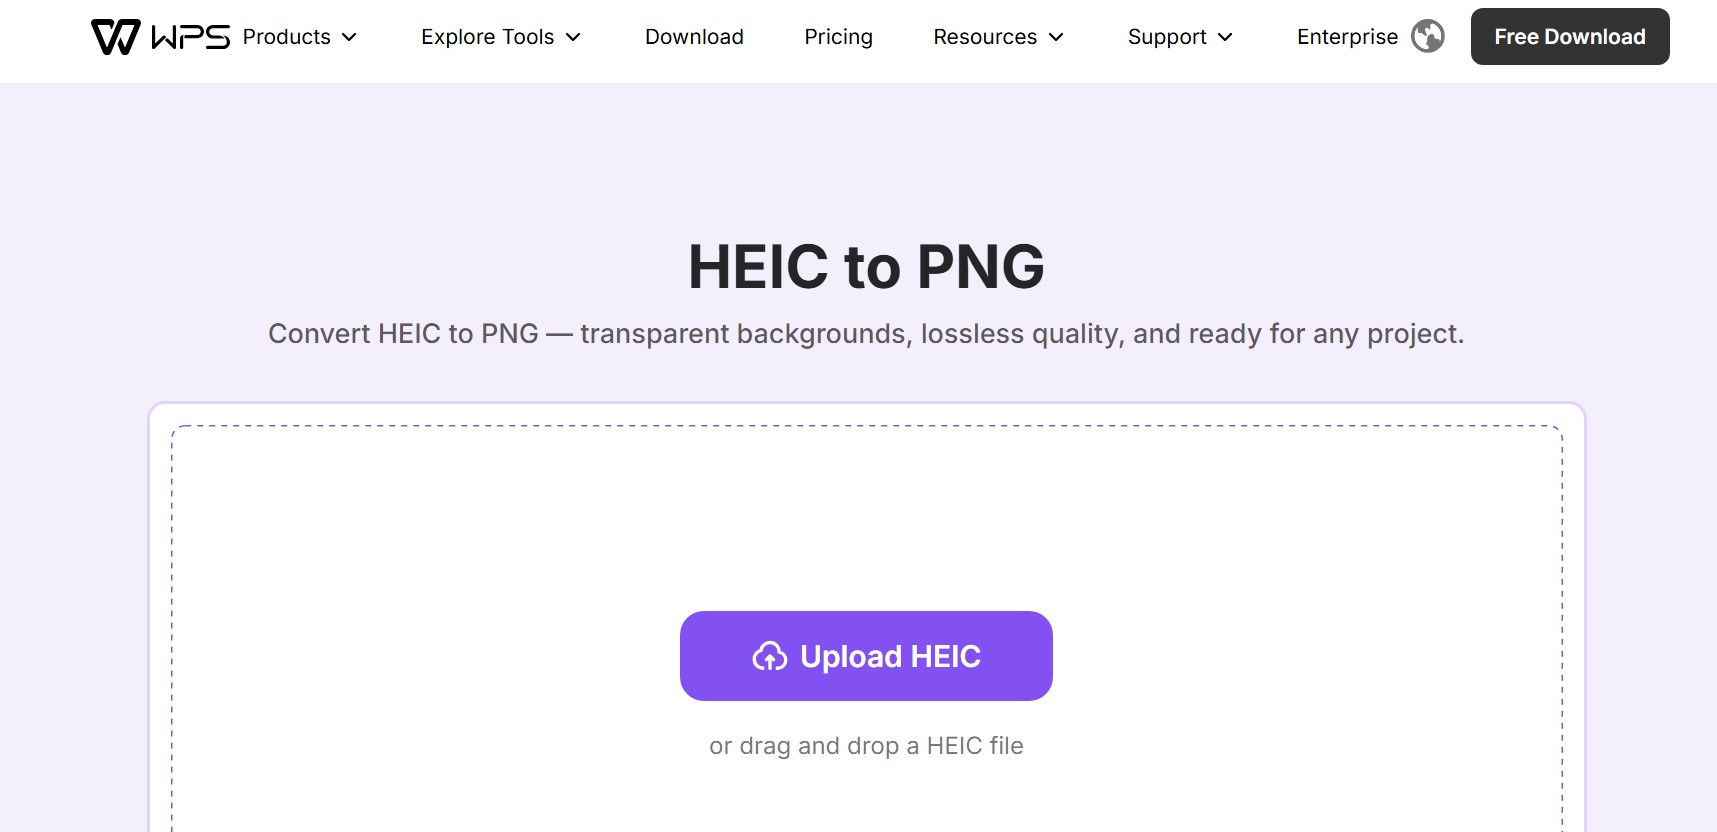Visit the Enterprise page
The height and width of the screenshot is (832, 1717).
(x=1347, y=37)
